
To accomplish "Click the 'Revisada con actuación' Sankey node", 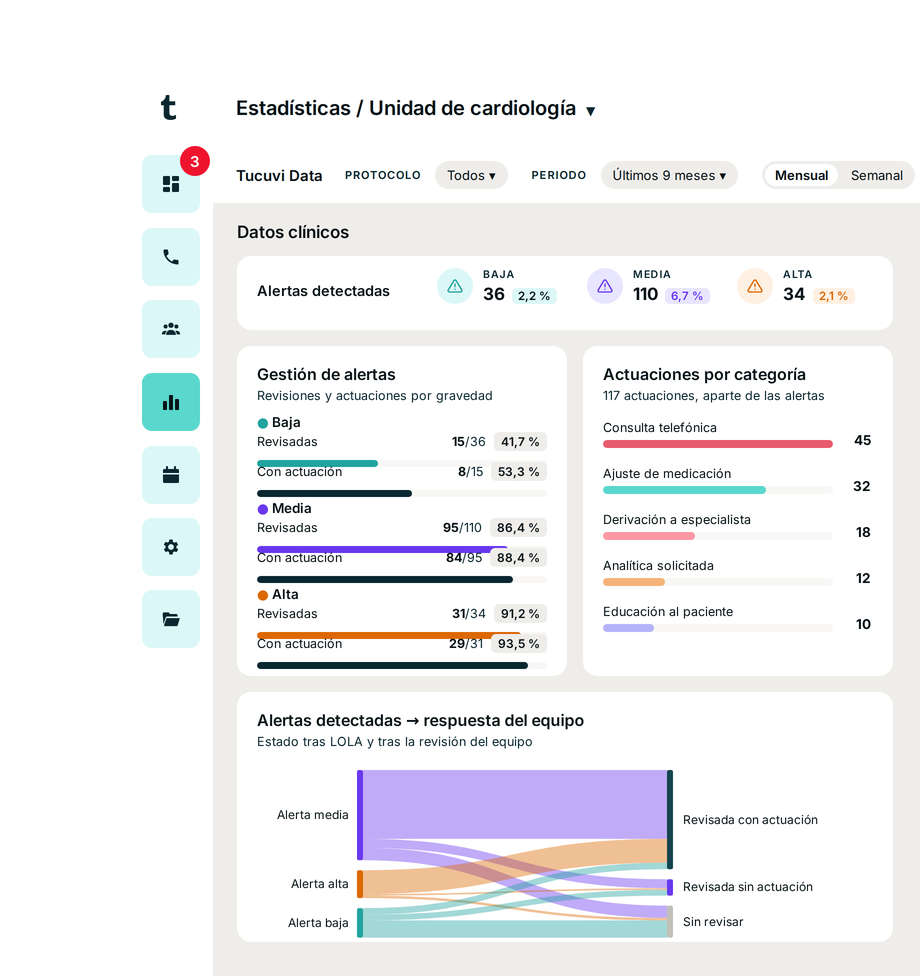I will point(670,819).
